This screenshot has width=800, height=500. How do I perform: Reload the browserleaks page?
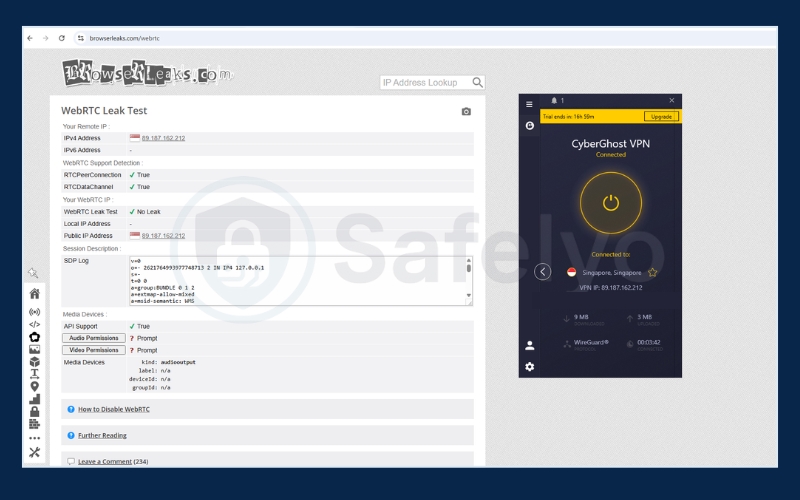click(62, 38)
